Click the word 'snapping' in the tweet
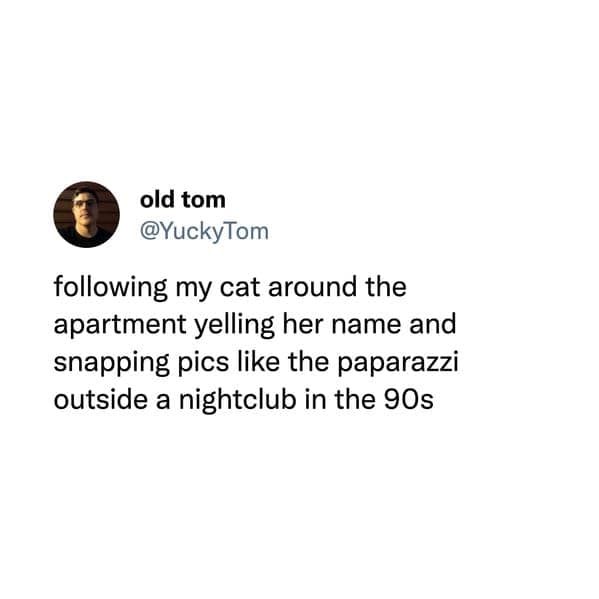Image resolution: width=599 pixels, height=599 pixels. pyautogui.click(x=112, y=363)
